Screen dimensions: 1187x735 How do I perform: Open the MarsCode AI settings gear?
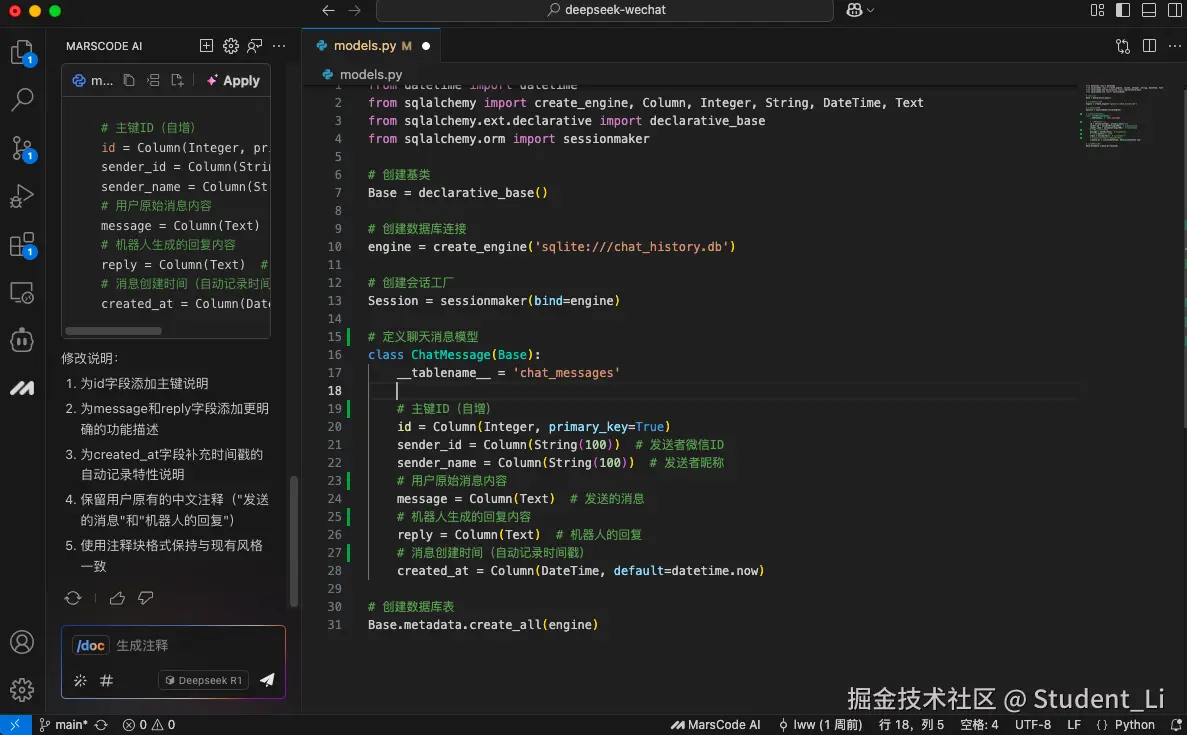coord(230,45)
